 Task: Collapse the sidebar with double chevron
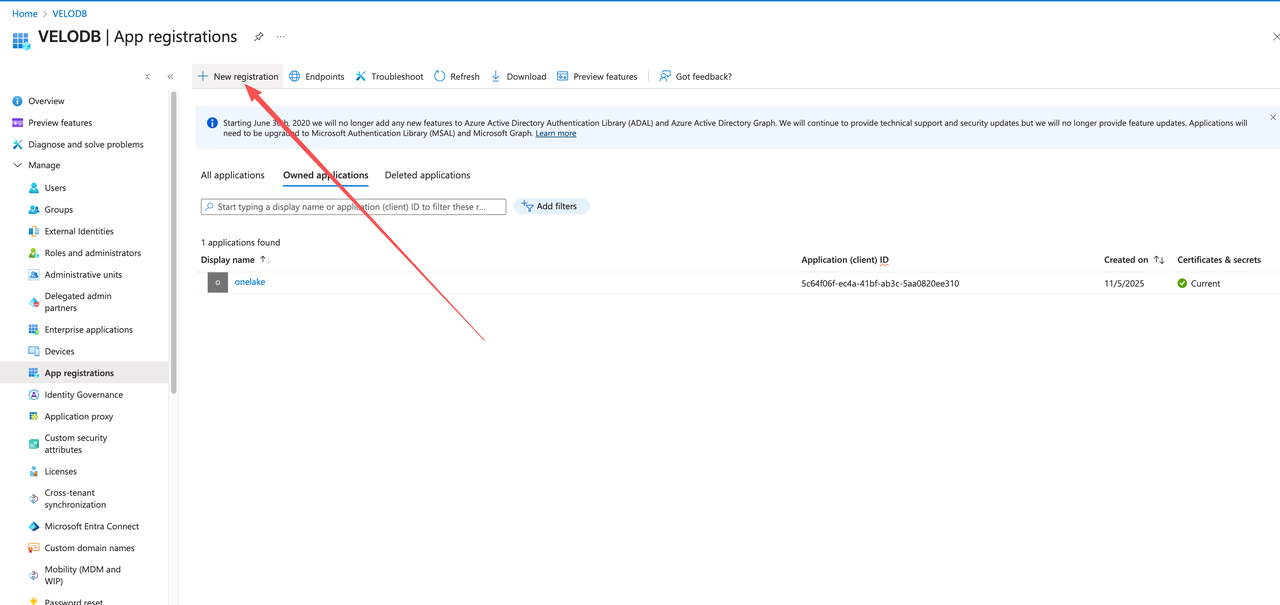[170, 76]
